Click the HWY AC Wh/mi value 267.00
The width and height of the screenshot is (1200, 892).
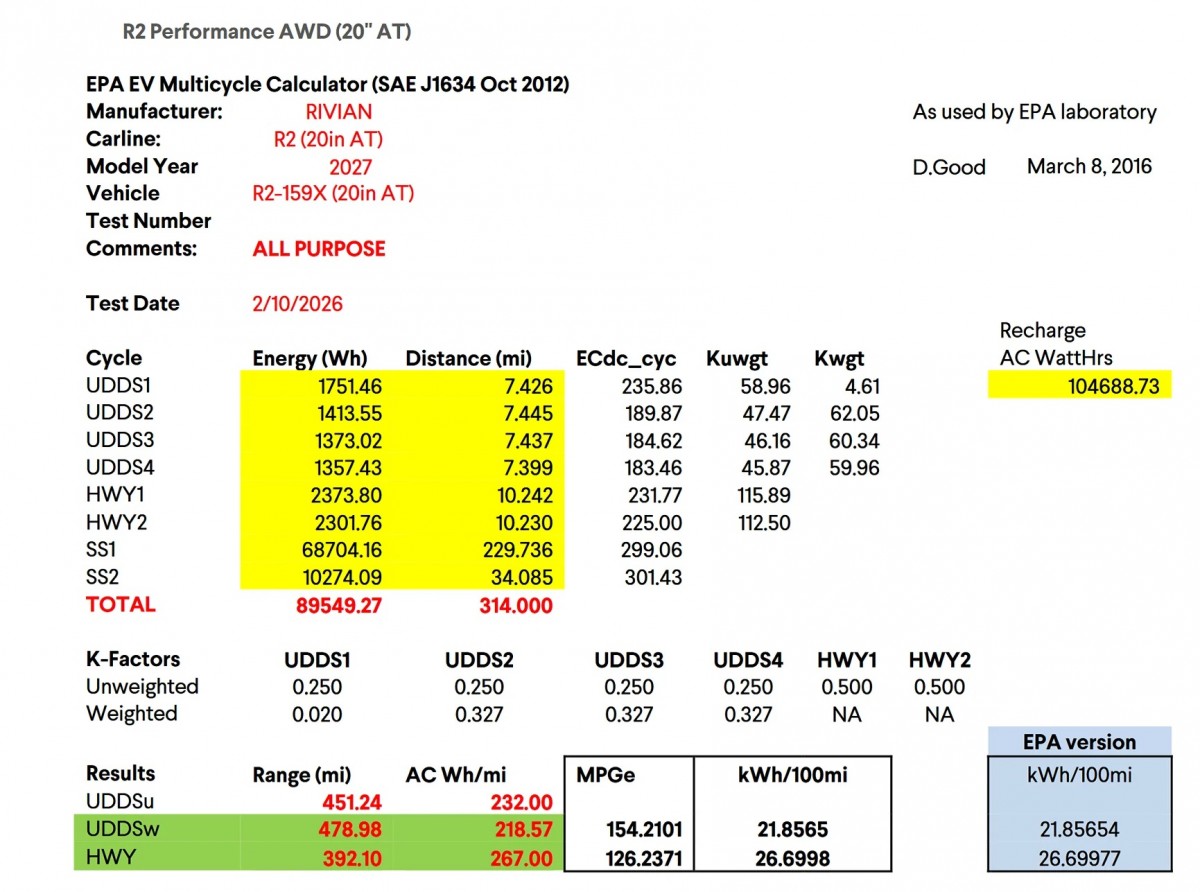[522, 857]
